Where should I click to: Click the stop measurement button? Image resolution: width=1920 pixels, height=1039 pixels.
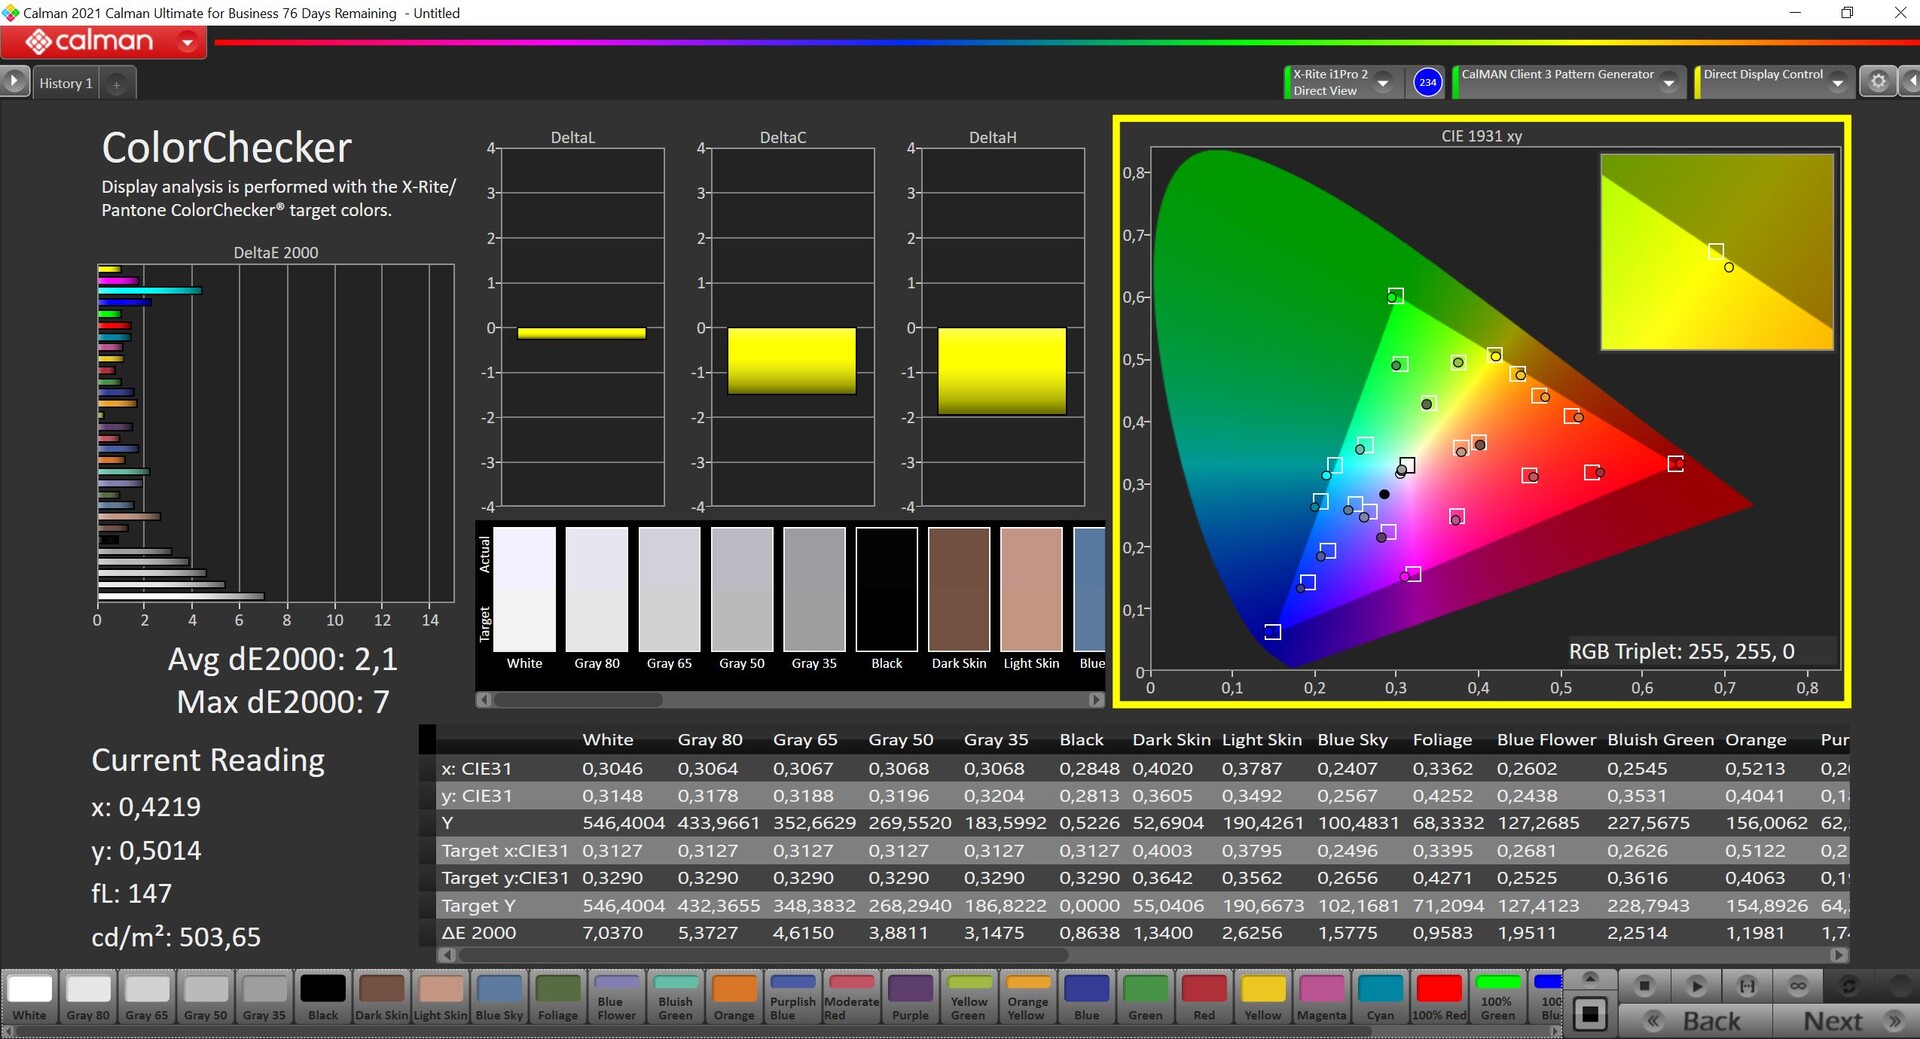pyautogui.click(x=1644, y=986)
